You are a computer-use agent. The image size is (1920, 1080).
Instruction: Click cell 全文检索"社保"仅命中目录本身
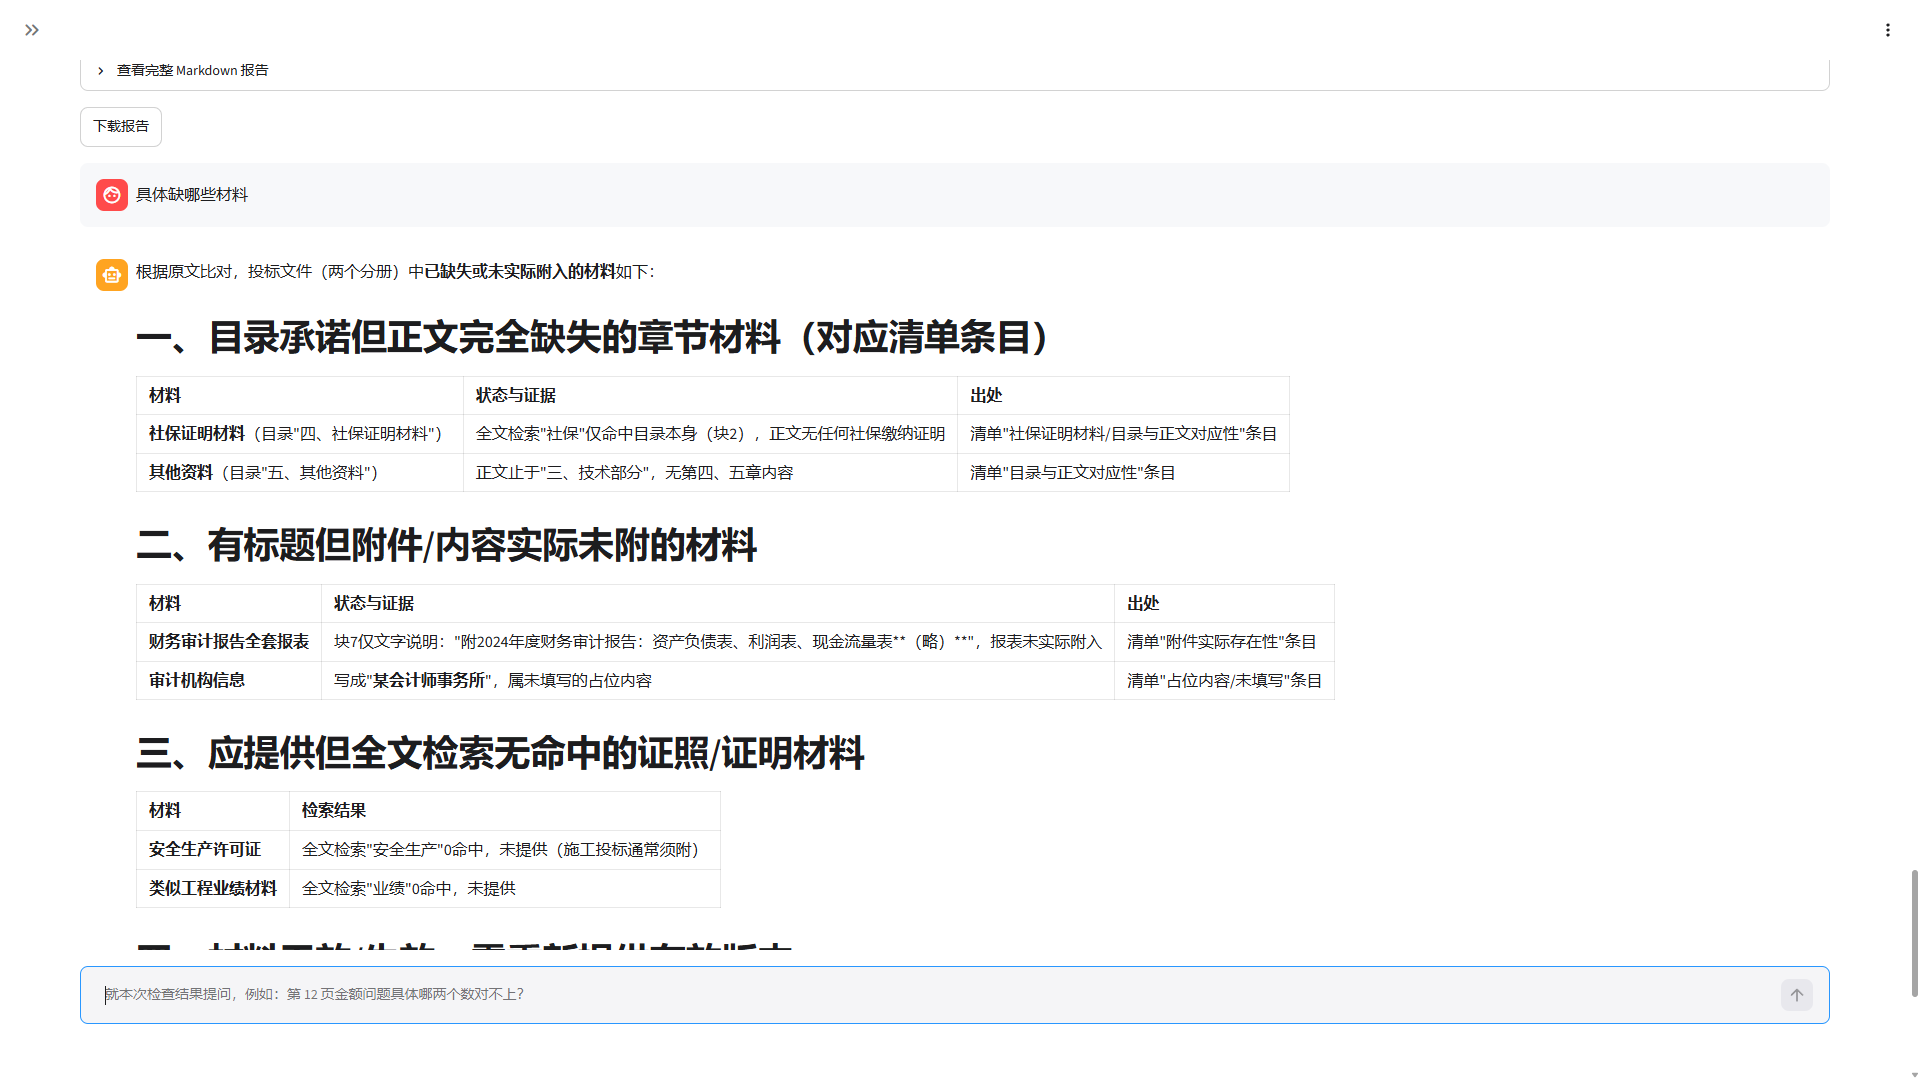(x=710, y=434)
